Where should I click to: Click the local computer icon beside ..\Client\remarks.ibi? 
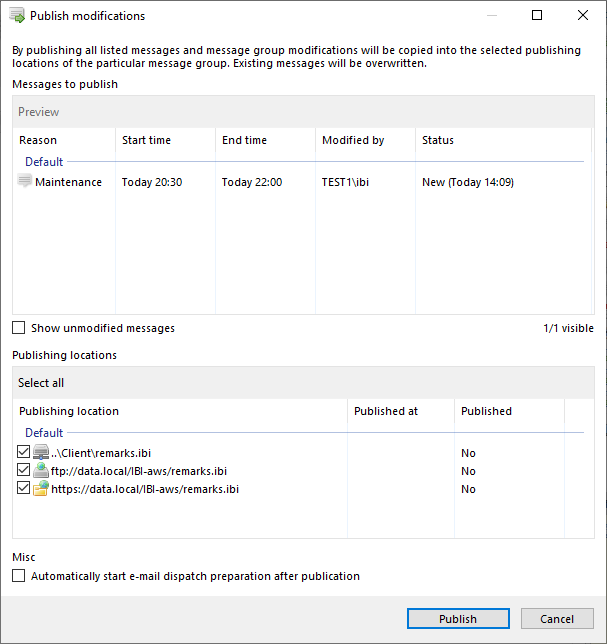41,453
